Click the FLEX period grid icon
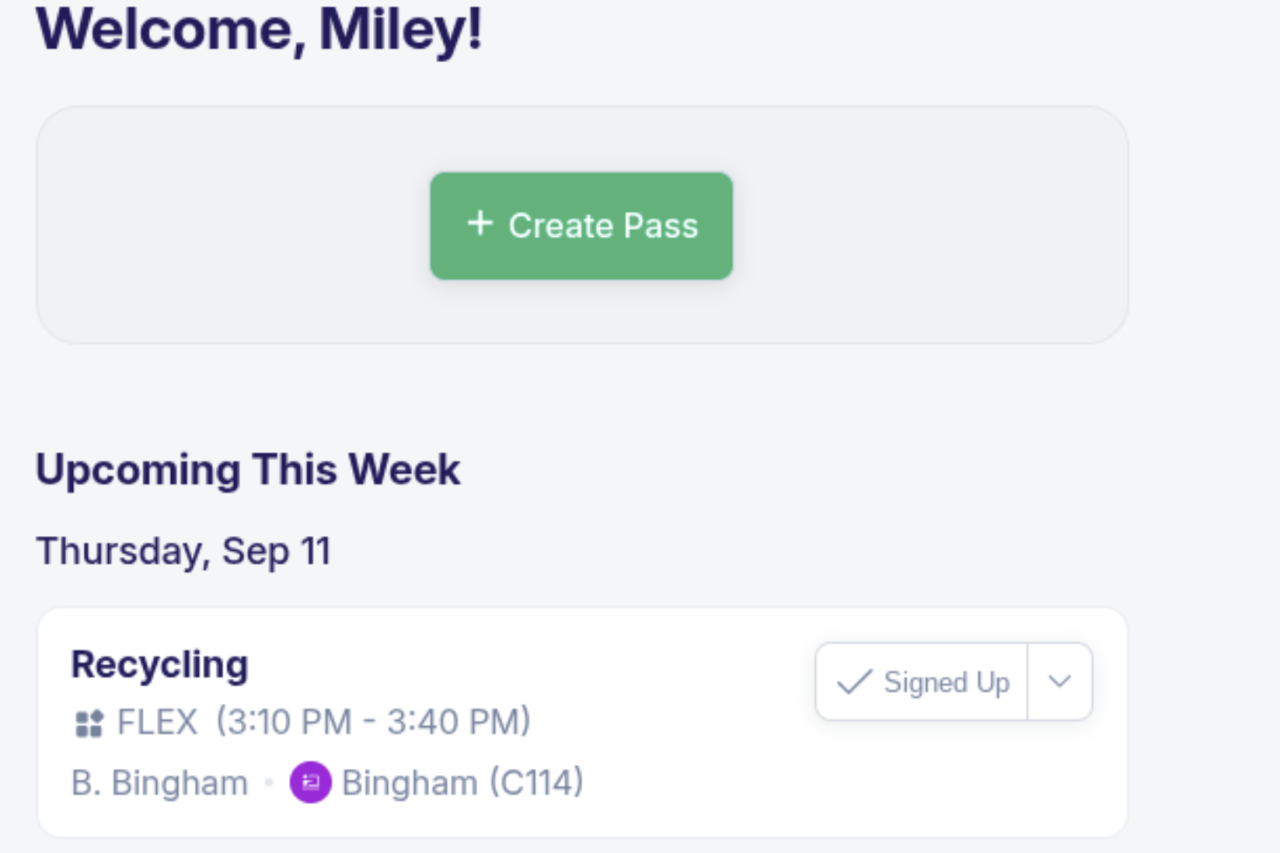1280x853 pixels. coord(89,723)
